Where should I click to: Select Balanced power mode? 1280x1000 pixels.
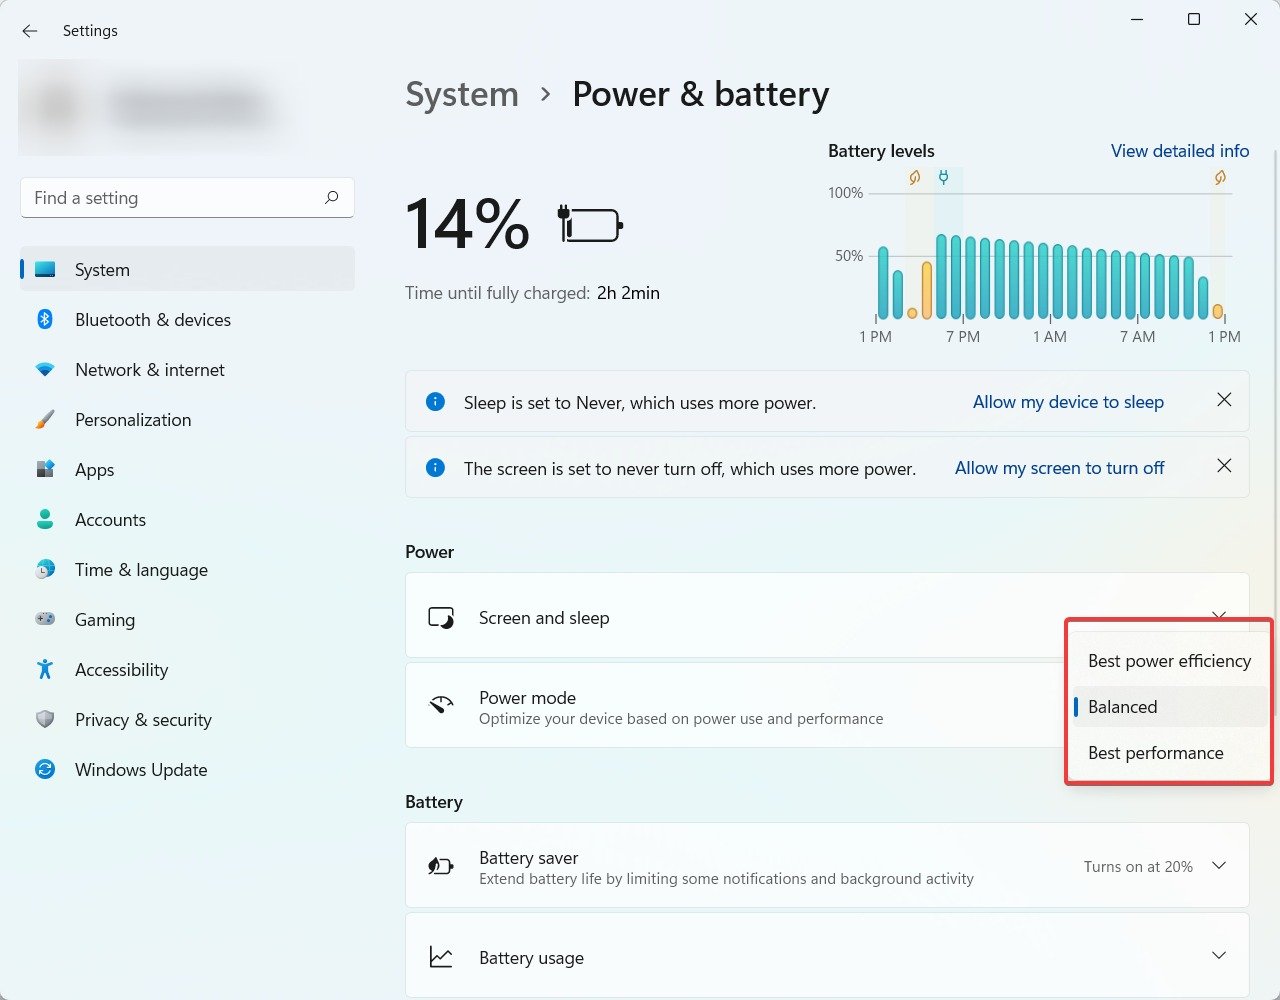[x=1169, y=707]
